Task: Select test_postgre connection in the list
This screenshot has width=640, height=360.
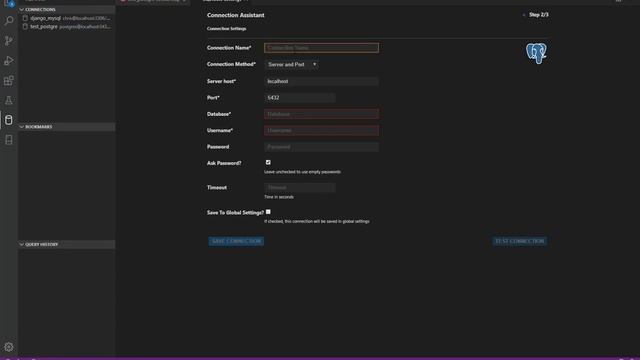Action: pyautogui.click(x=67, y=27)
